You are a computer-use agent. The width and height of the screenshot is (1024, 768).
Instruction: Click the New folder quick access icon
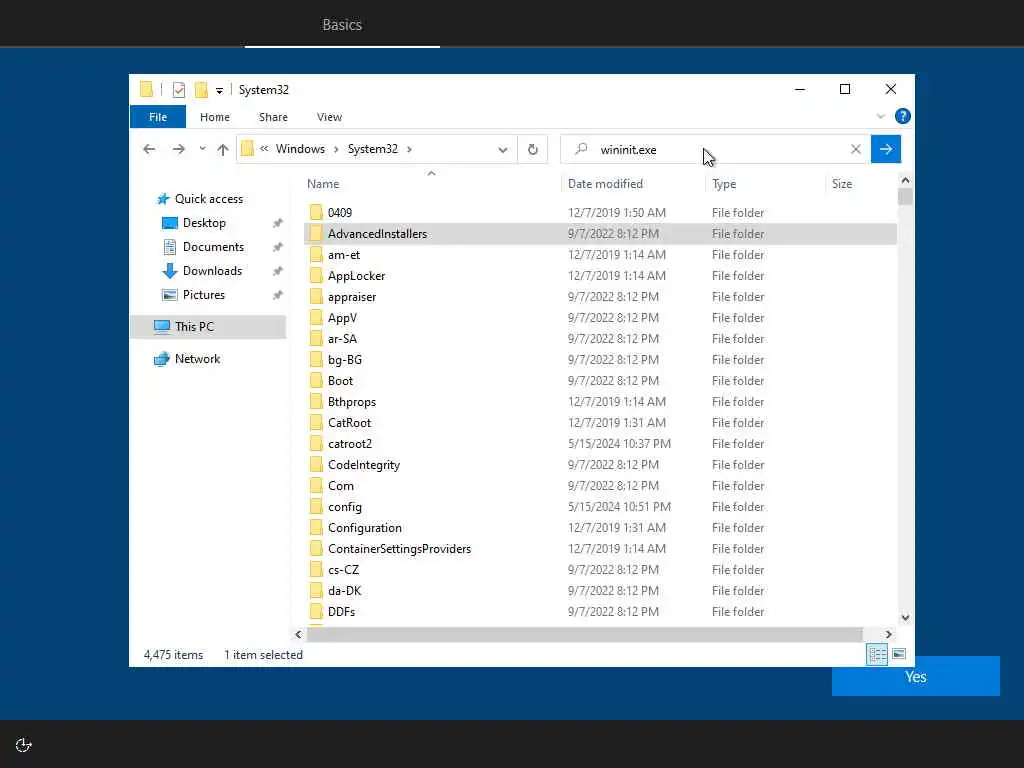[x=201, y=90]
